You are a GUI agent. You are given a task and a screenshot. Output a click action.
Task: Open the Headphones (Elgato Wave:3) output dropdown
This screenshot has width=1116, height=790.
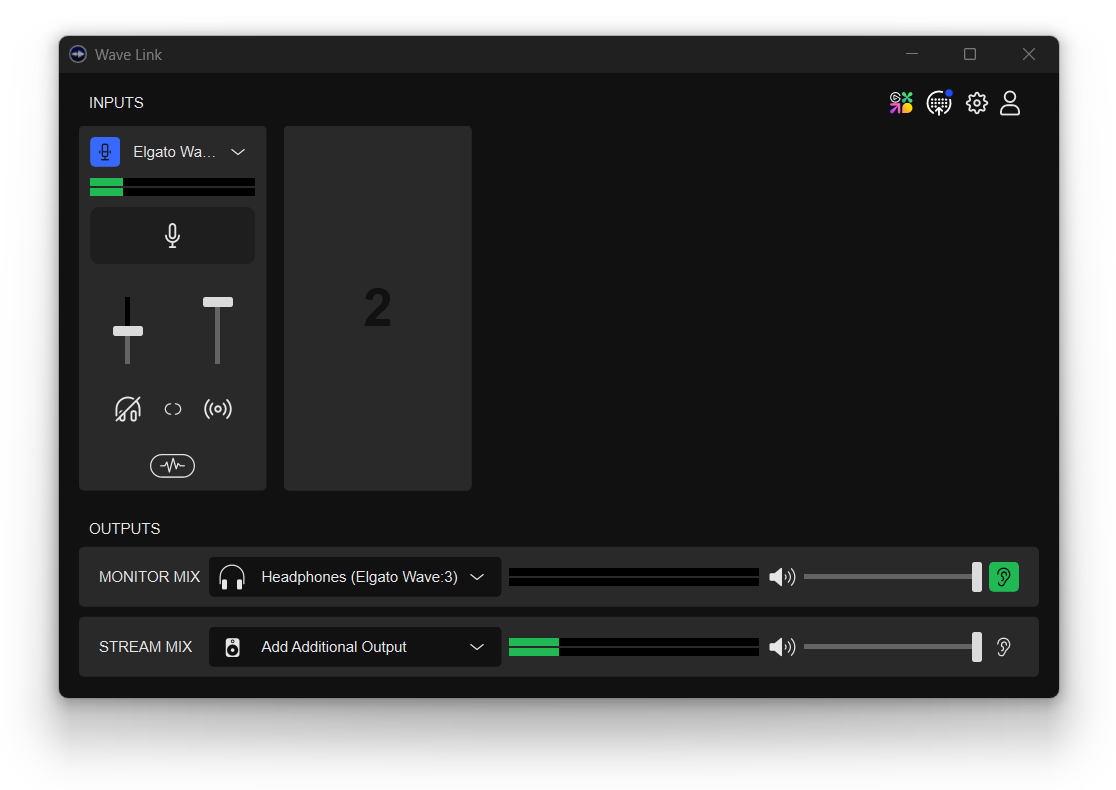coord(354,576)
